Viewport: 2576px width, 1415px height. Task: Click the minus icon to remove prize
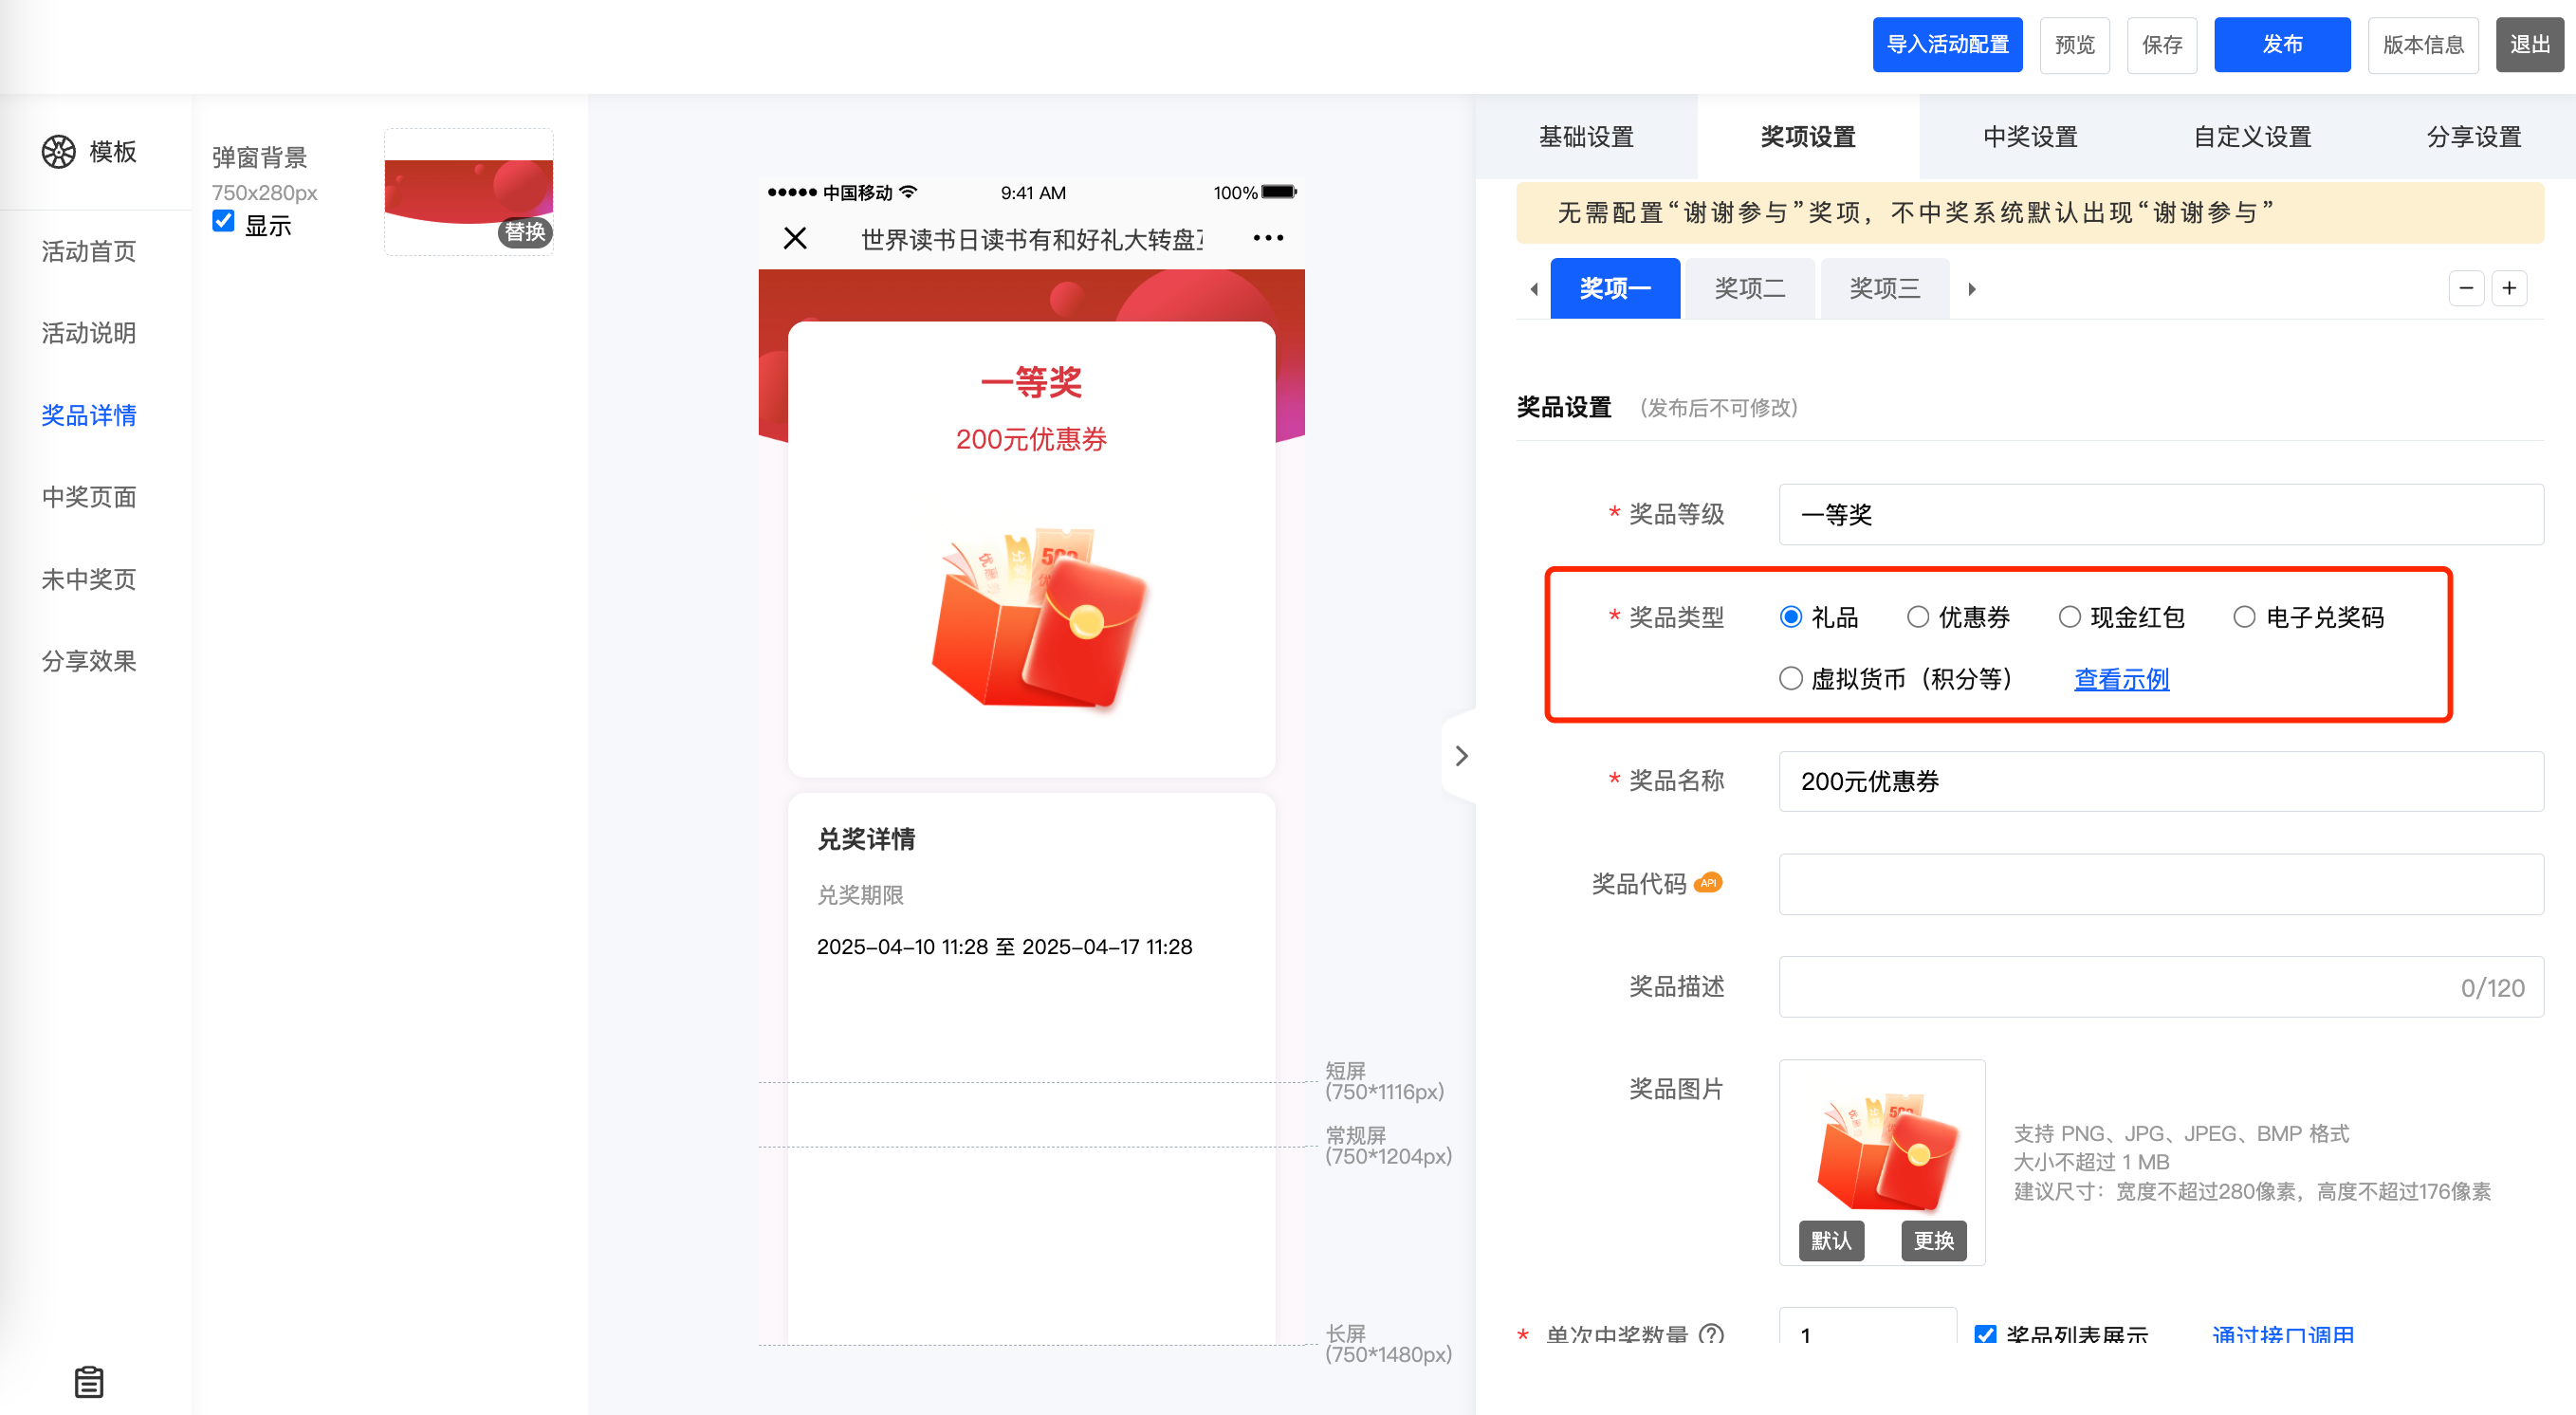(2466, 288)
